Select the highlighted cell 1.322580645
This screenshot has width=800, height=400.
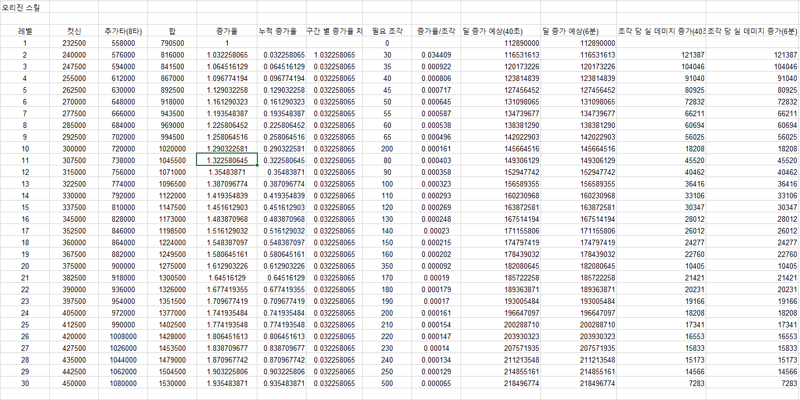[x=227, y=160]
